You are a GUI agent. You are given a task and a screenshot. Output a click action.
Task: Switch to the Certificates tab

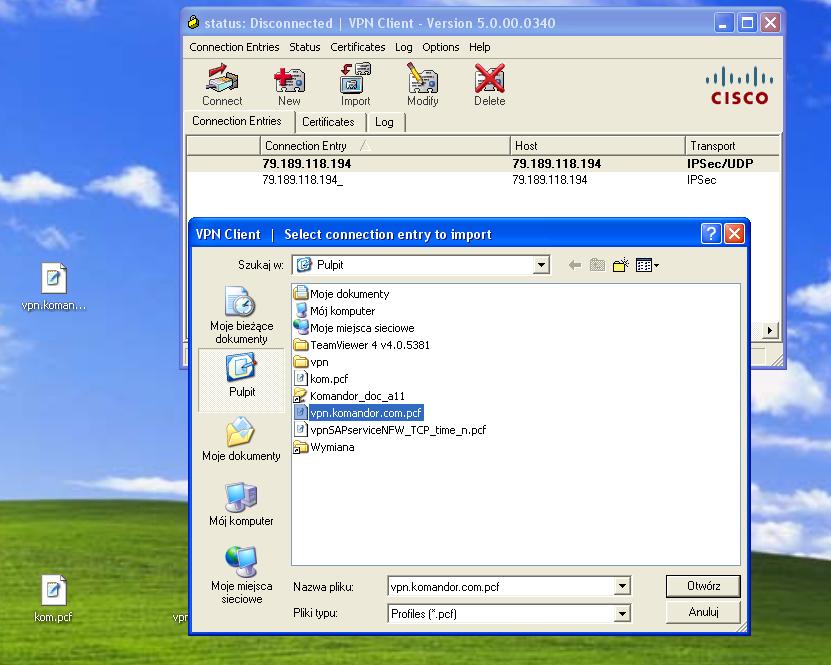pos(328,122)
